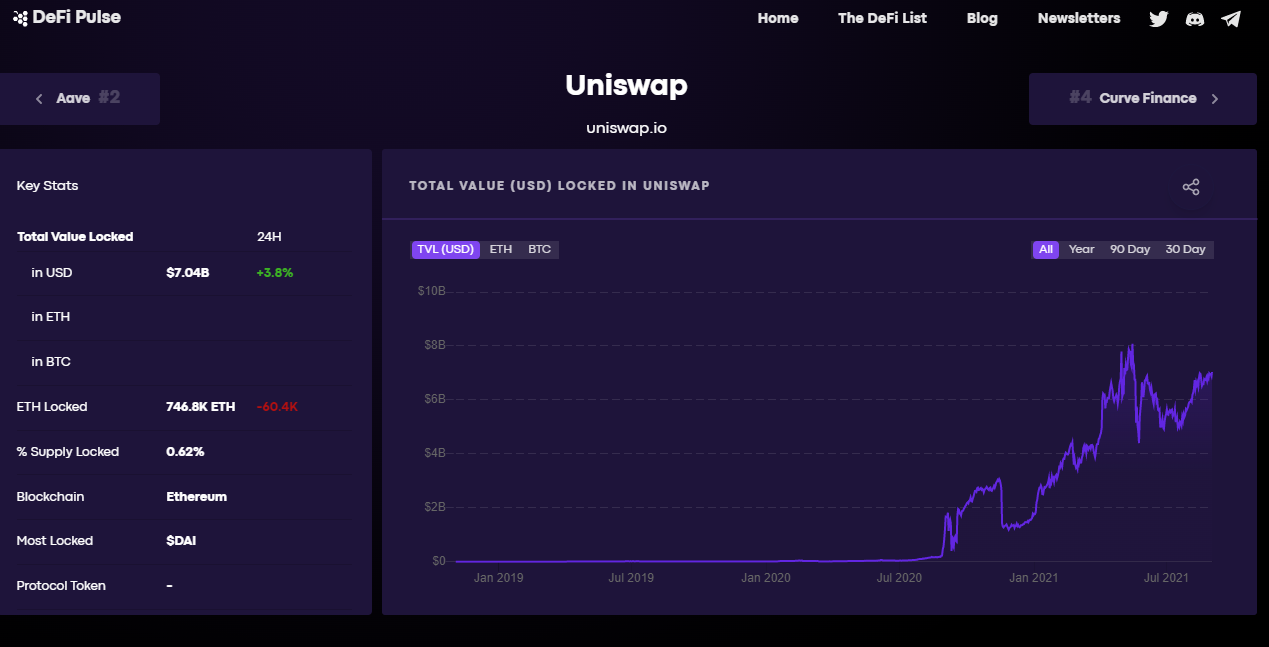This screenshot has height=647, width=1269.
Task: Click the 746.8K ETH value
Action: pyautogui.click(x=201, y=407)
